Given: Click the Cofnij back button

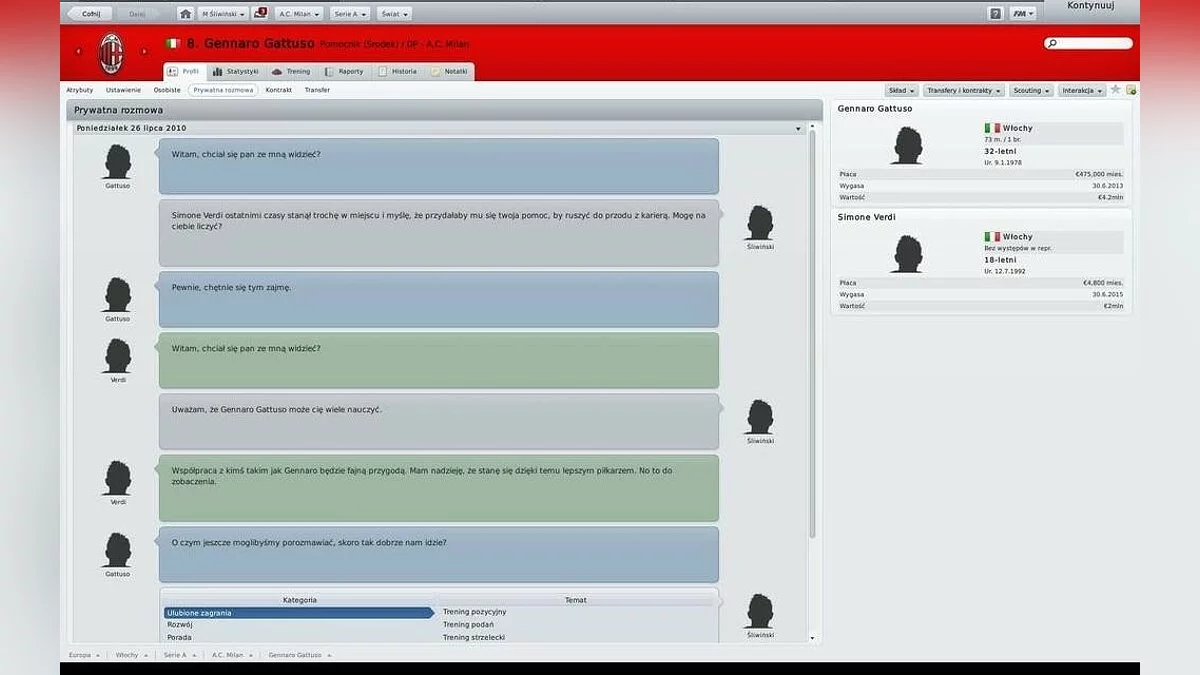Looking at the screenshot, I should tap(90, 14).
